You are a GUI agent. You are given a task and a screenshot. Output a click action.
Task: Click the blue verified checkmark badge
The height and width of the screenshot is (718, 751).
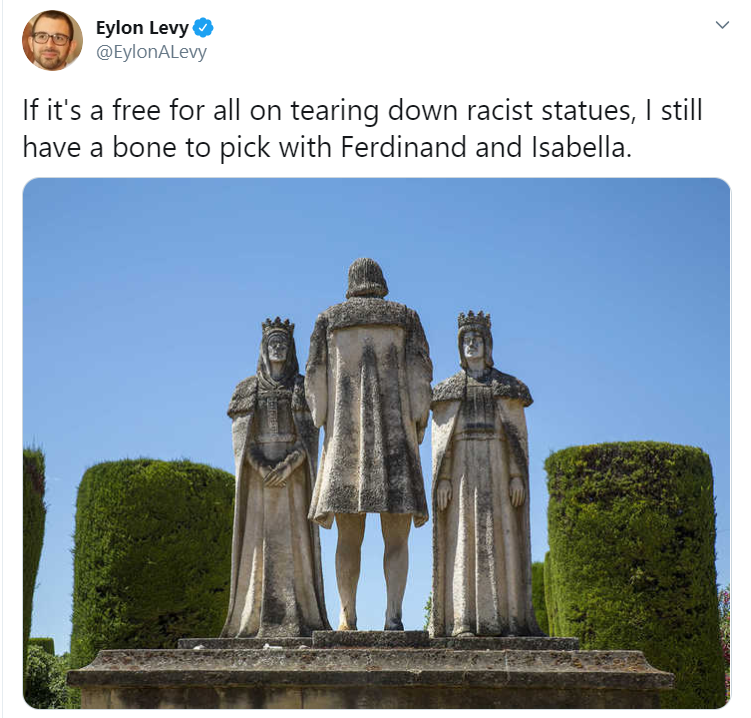click(203, 28)
